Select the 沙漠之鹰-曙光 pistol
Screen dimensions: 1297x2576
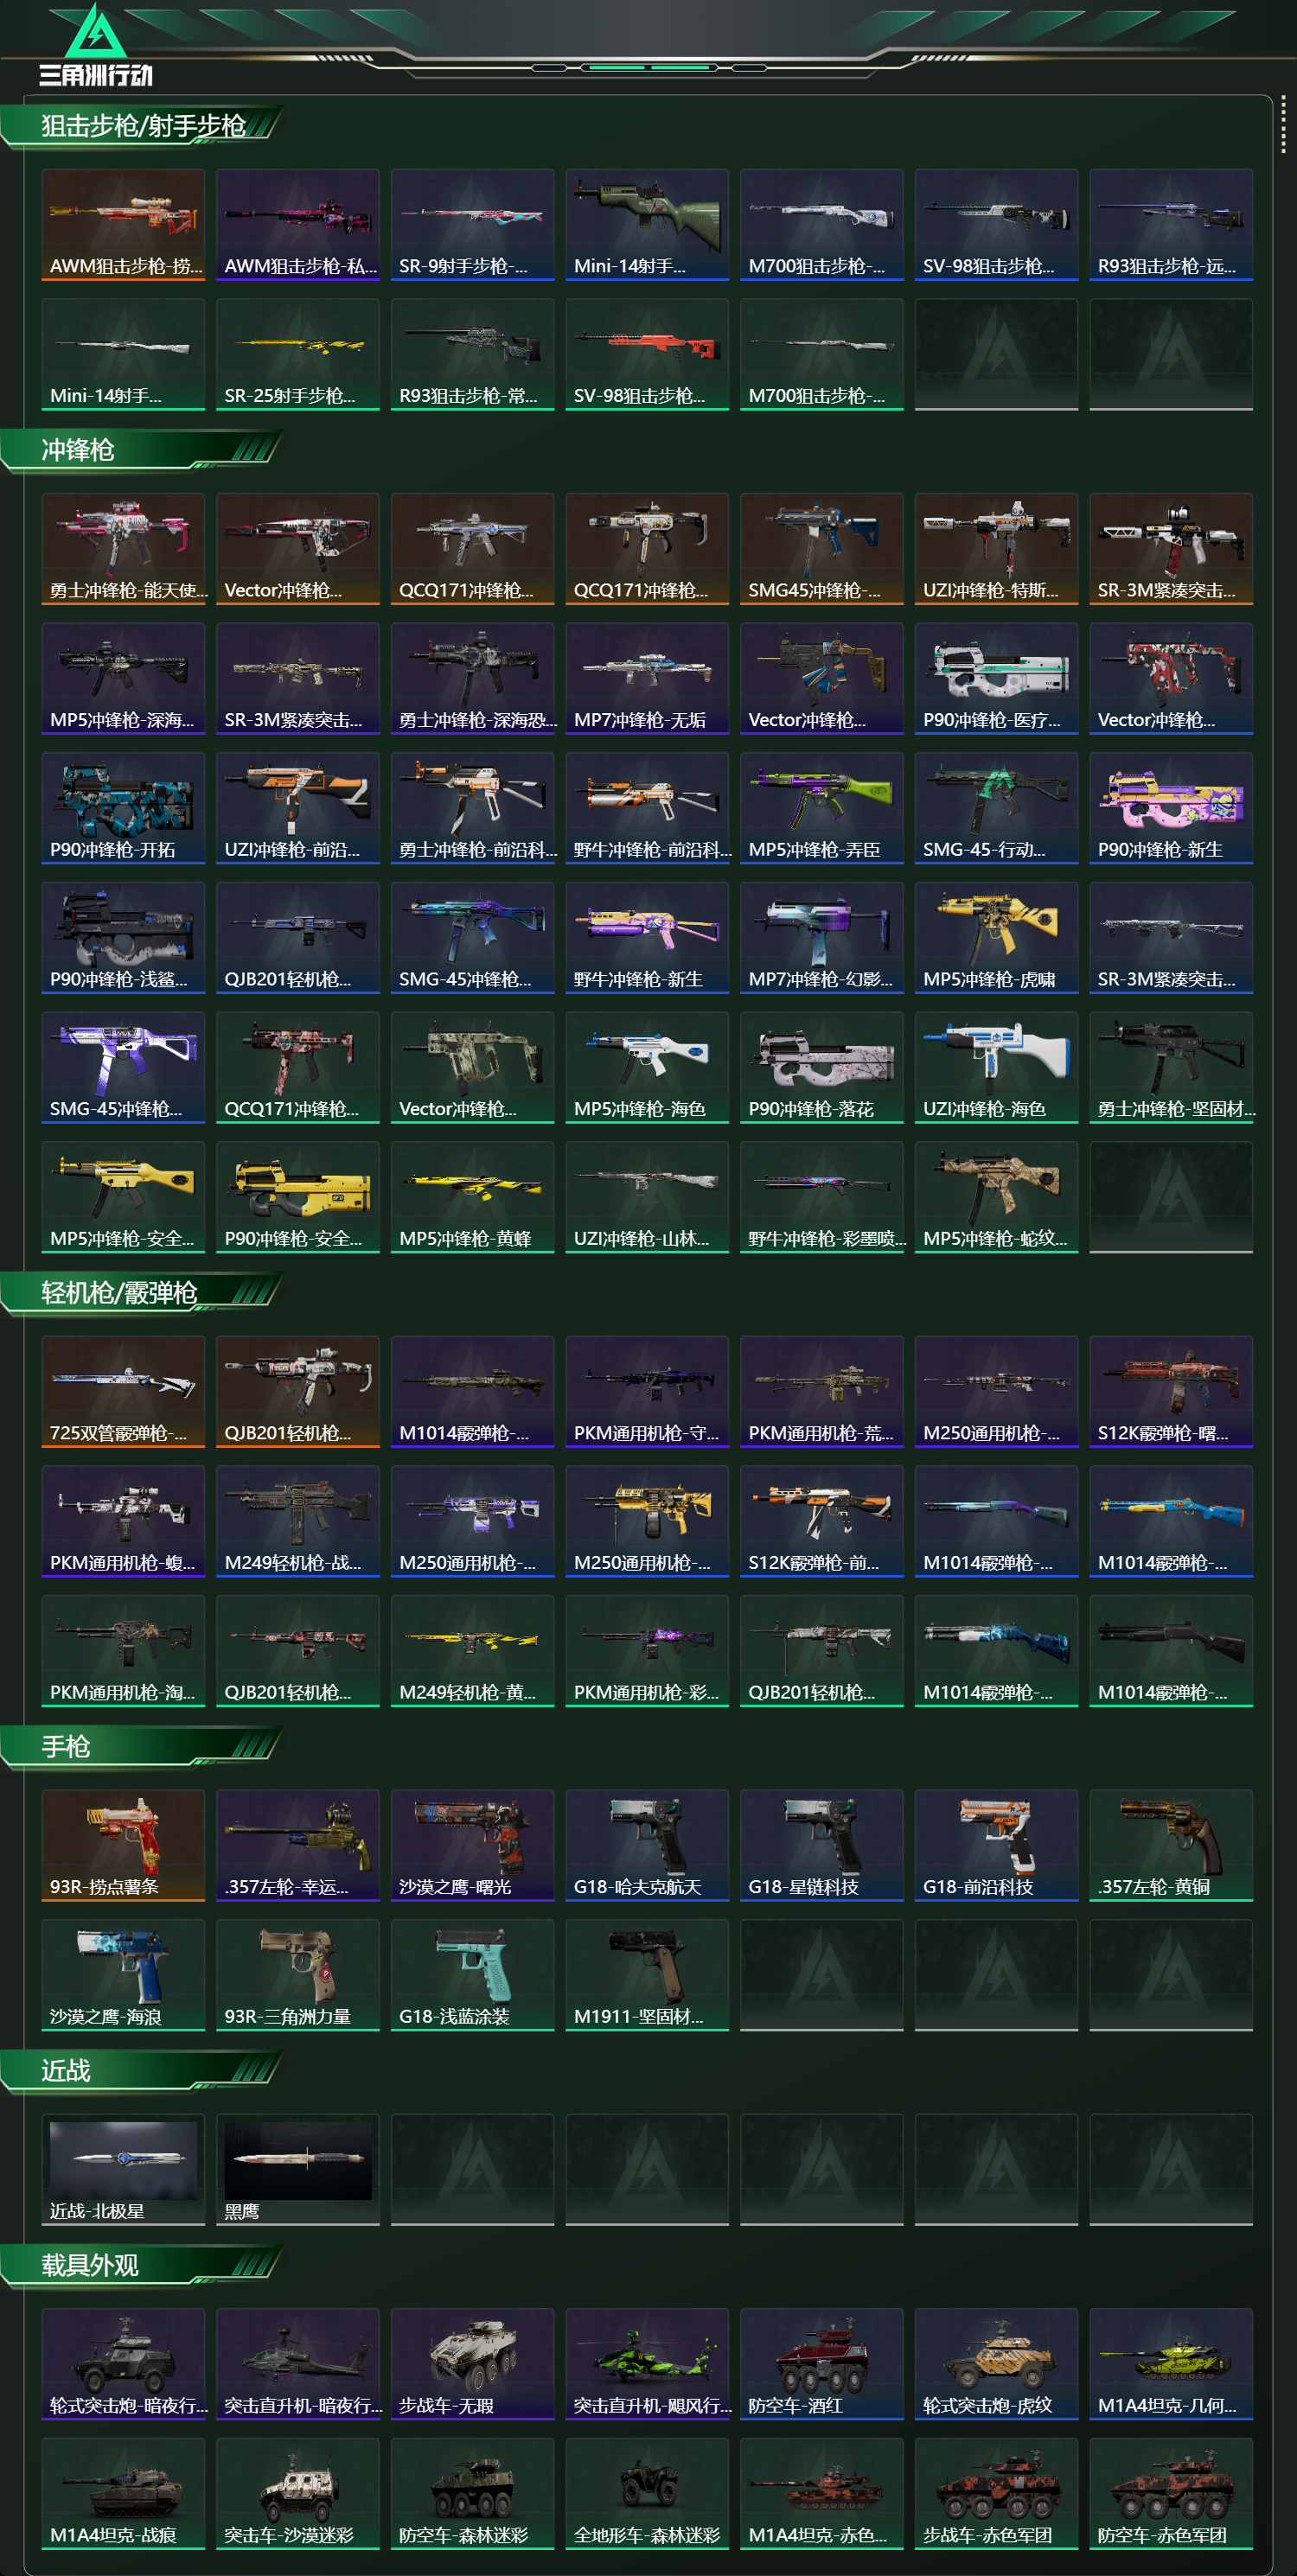coord(472,1845)
